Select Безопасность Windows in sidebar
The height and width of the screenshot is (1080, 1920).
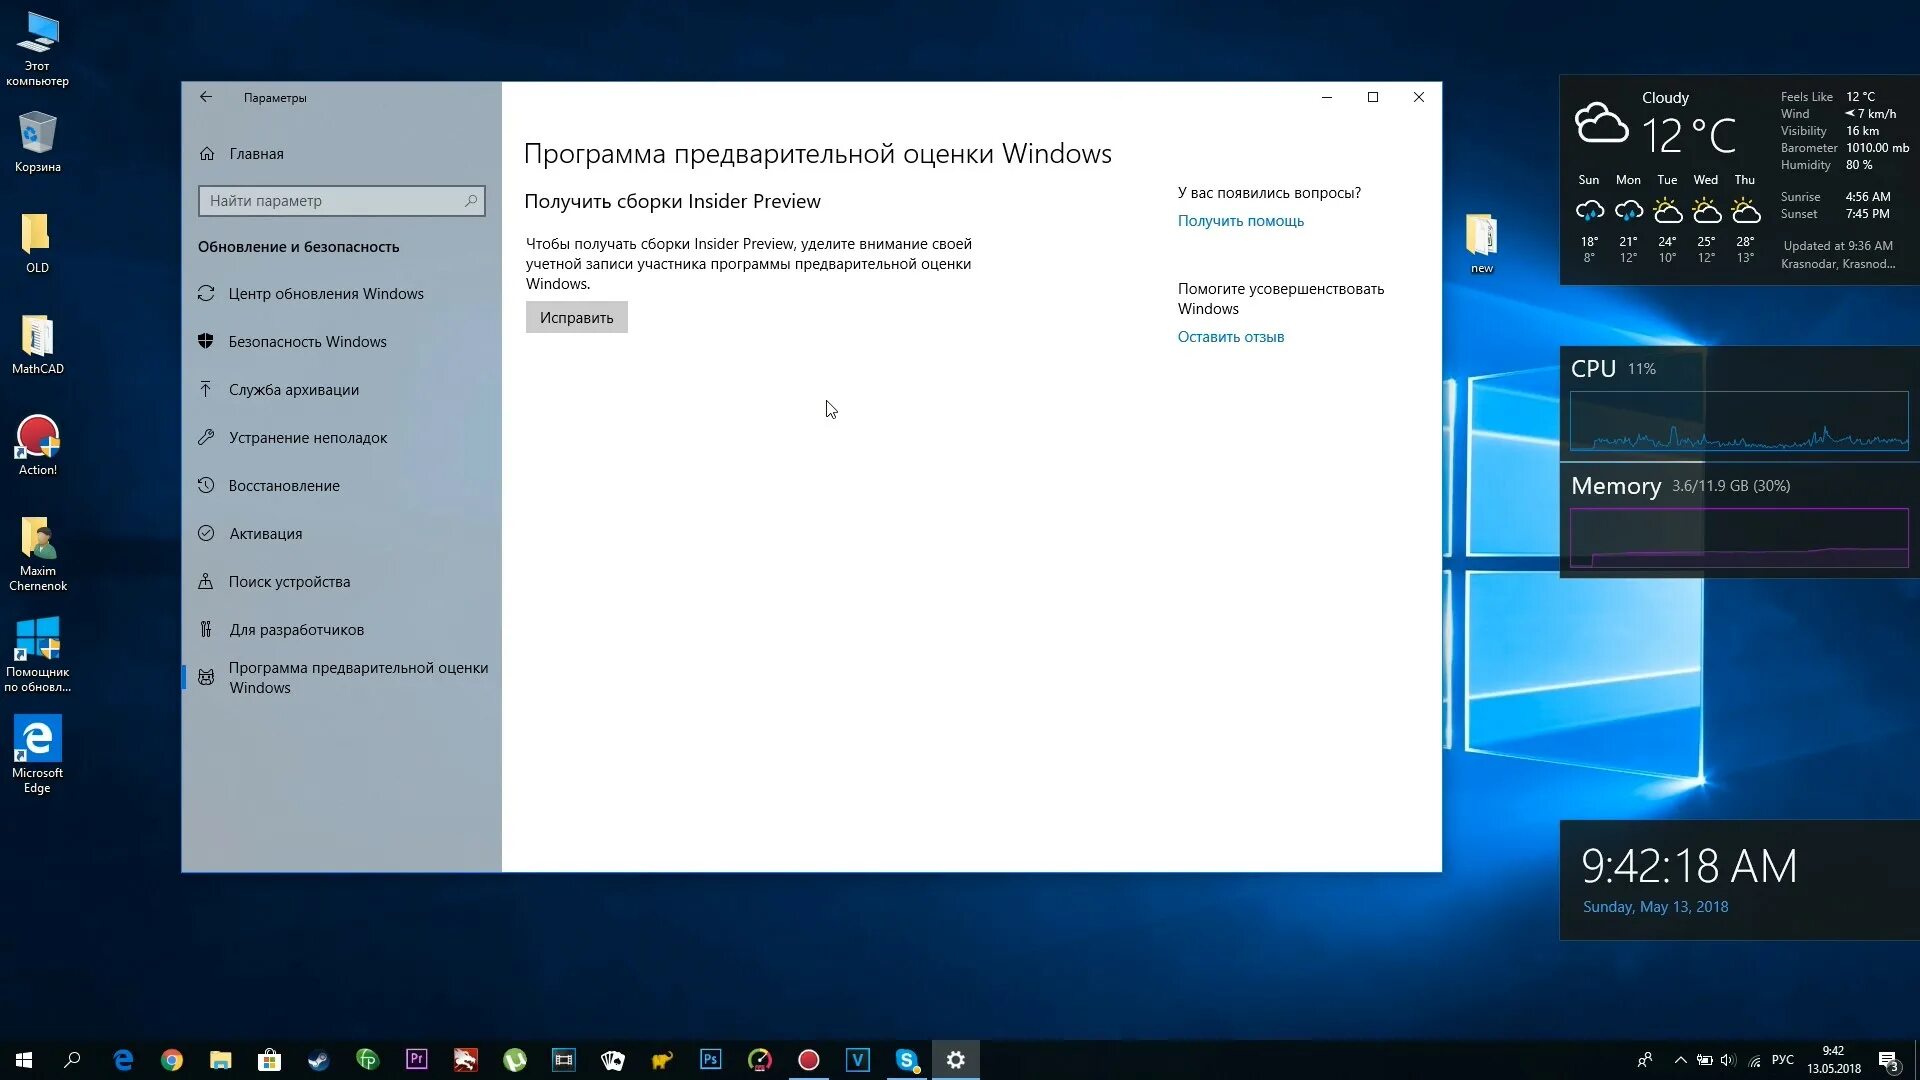point(307,342)
